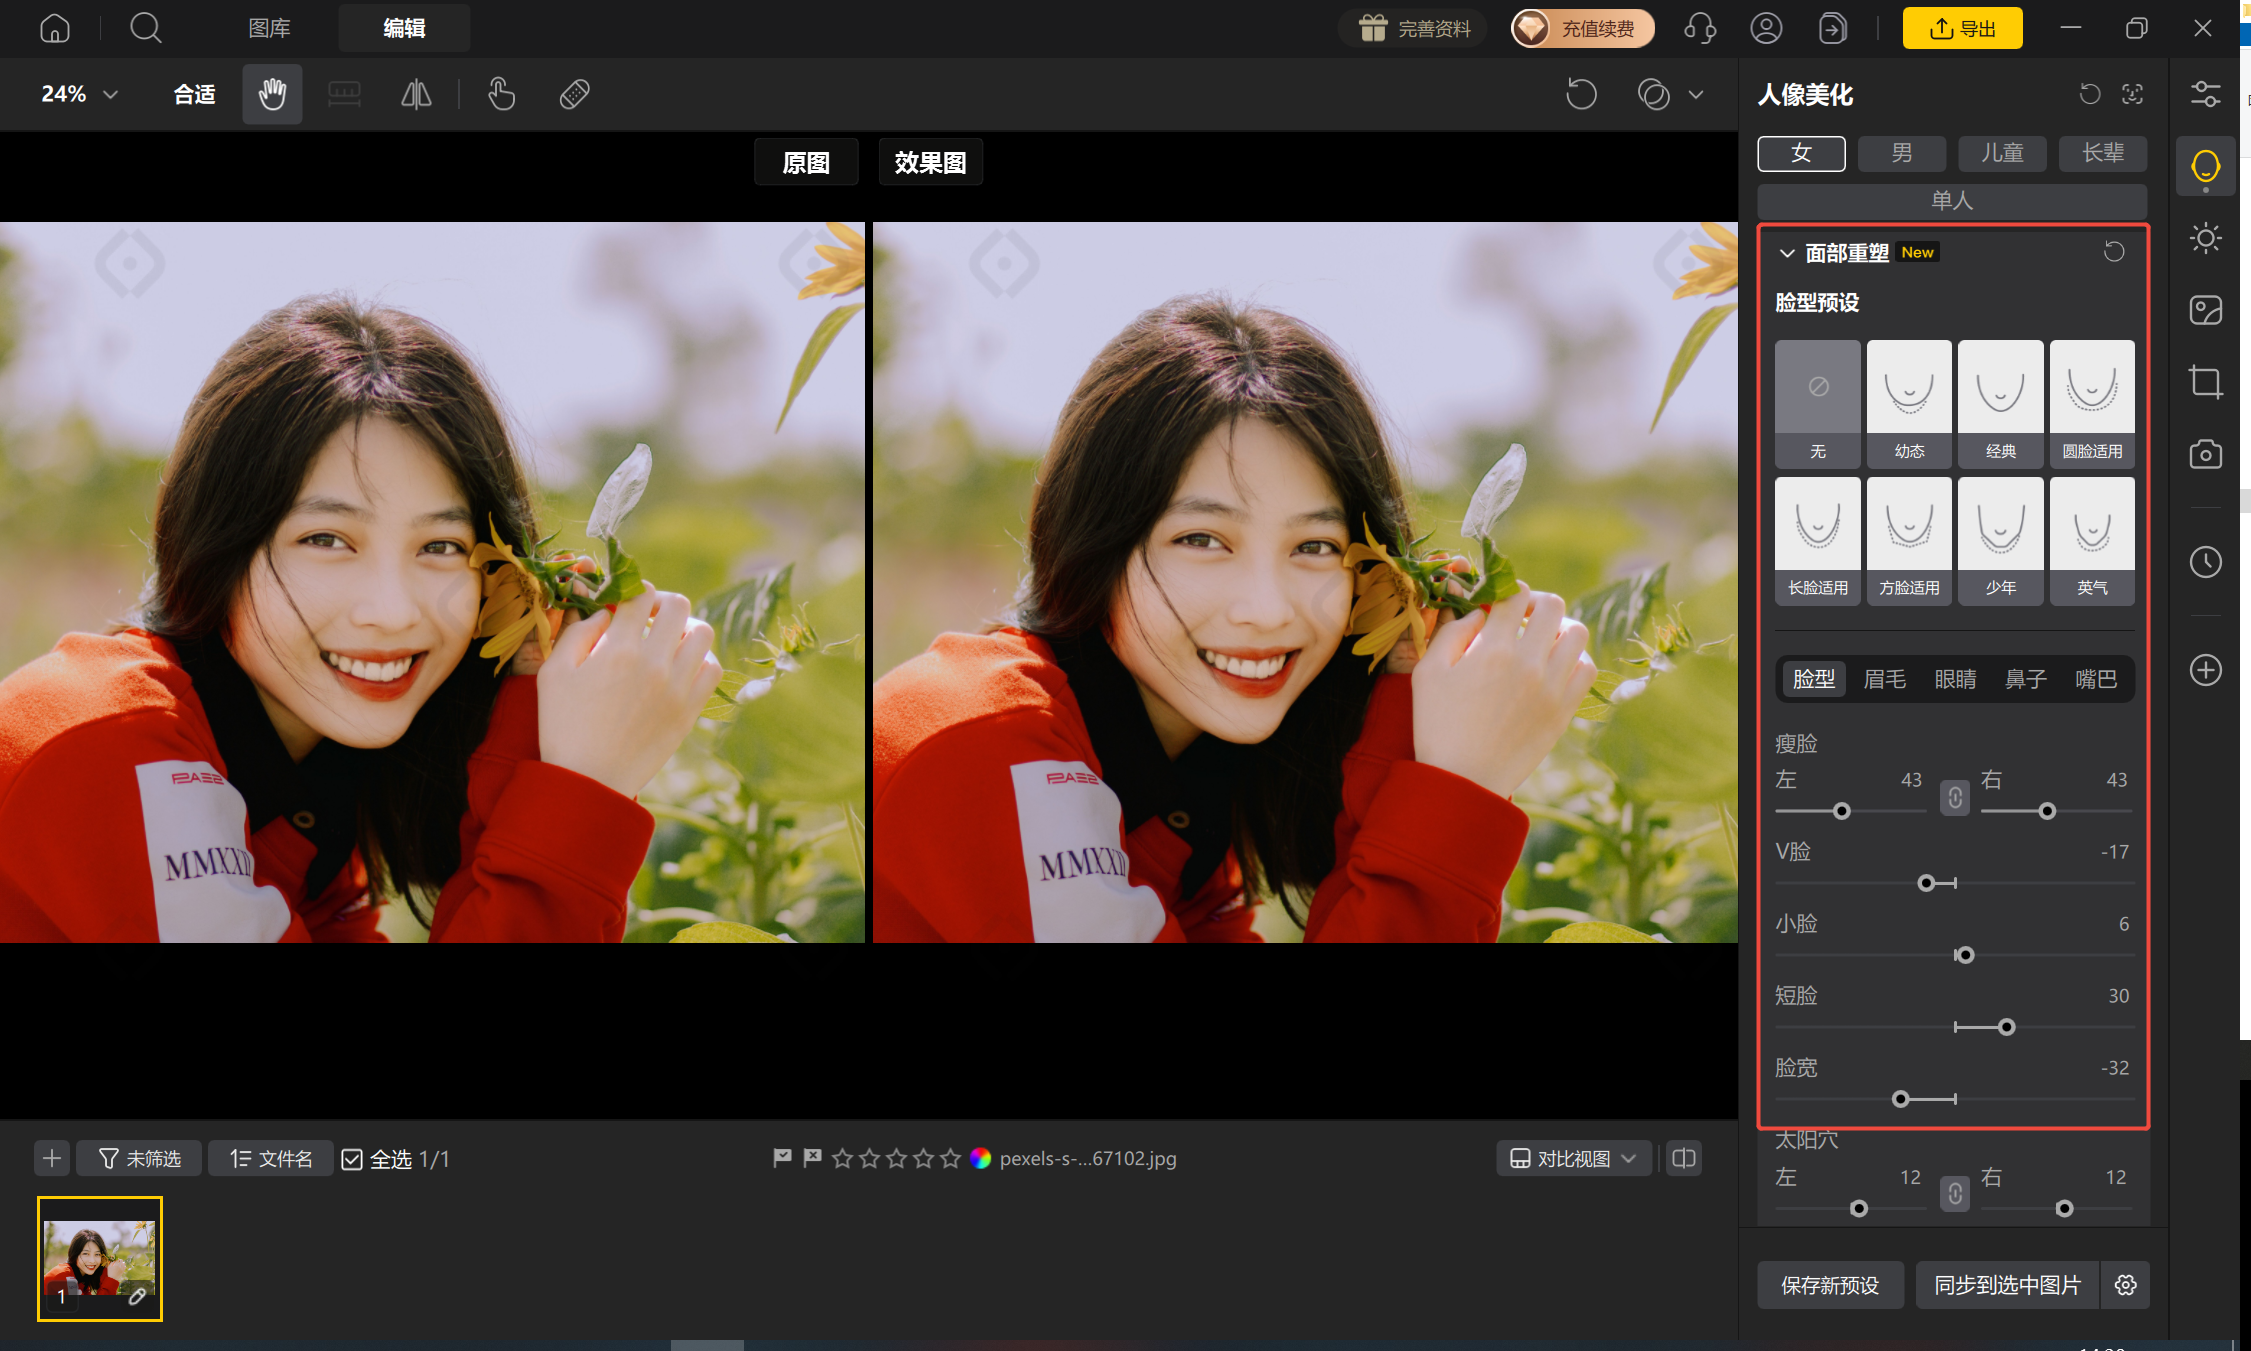Click the flip mirror tool

416,94
